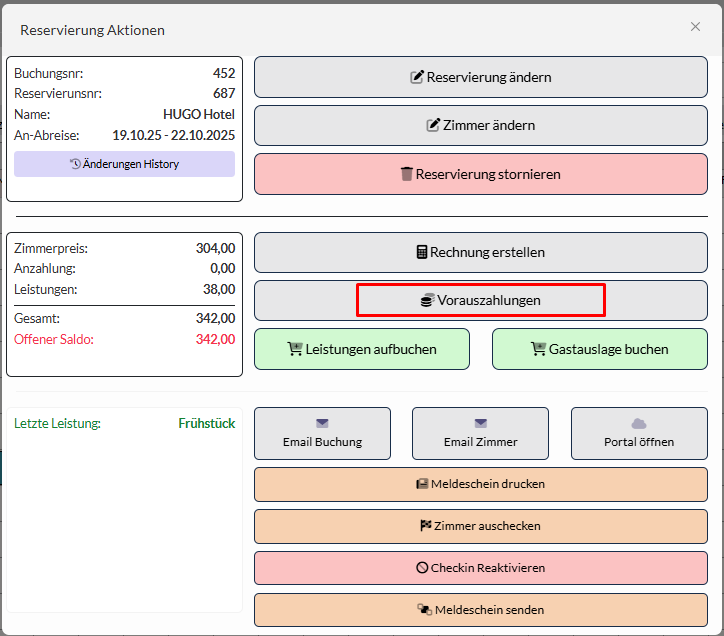Image resolution: width=724 pixels, height=636 pixels.
Task: Click the calculator icon on Rechnung erstellen
Action: 422,252
